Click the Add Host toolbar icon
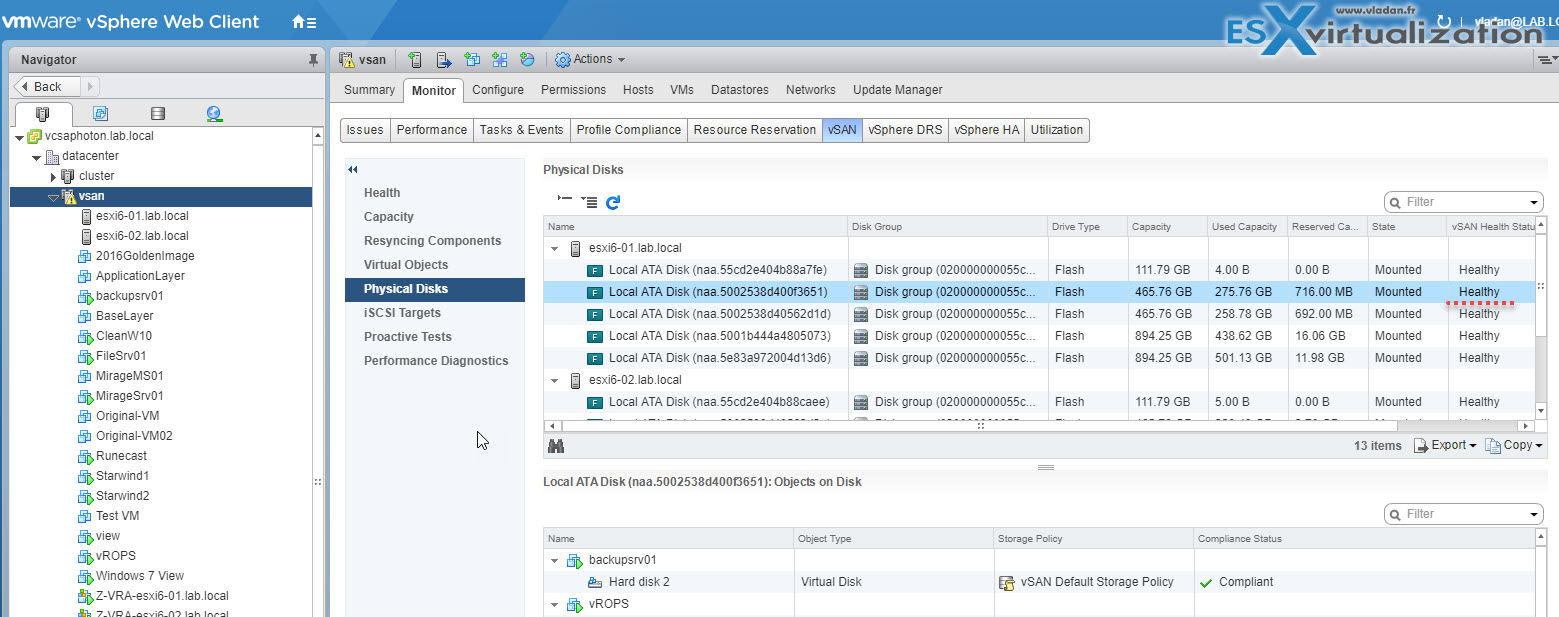Screen dimensions: 1559x617 pos(416,60)
